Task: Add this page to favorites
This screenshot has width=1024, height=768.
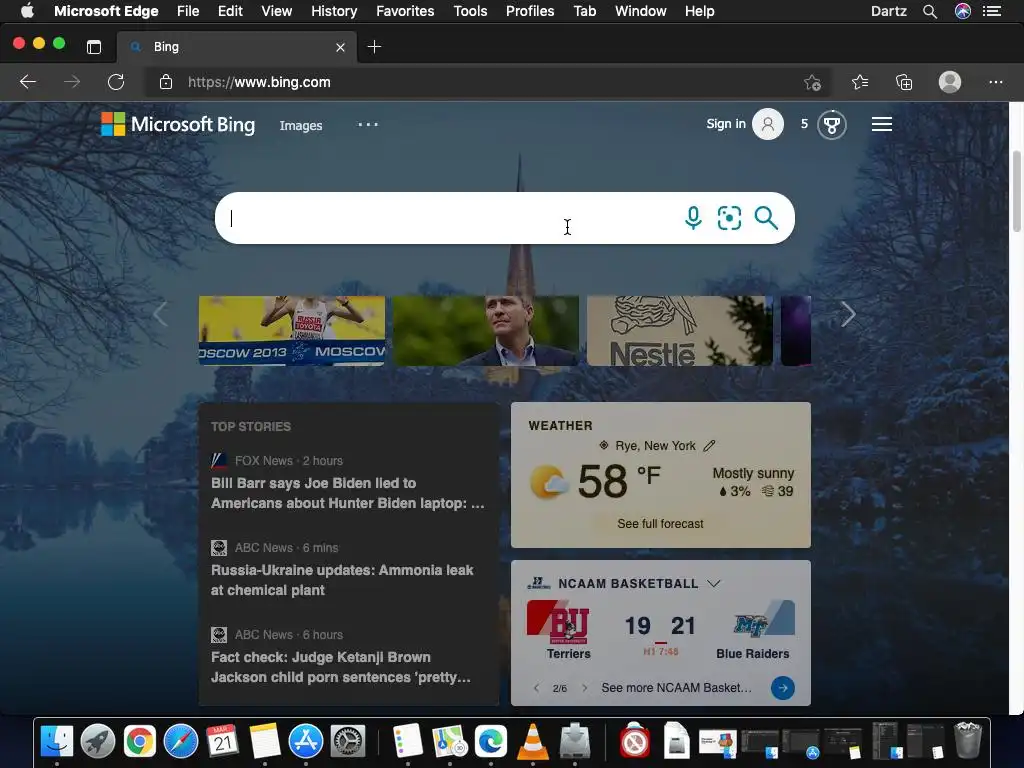Action: [x=812, y=82]
